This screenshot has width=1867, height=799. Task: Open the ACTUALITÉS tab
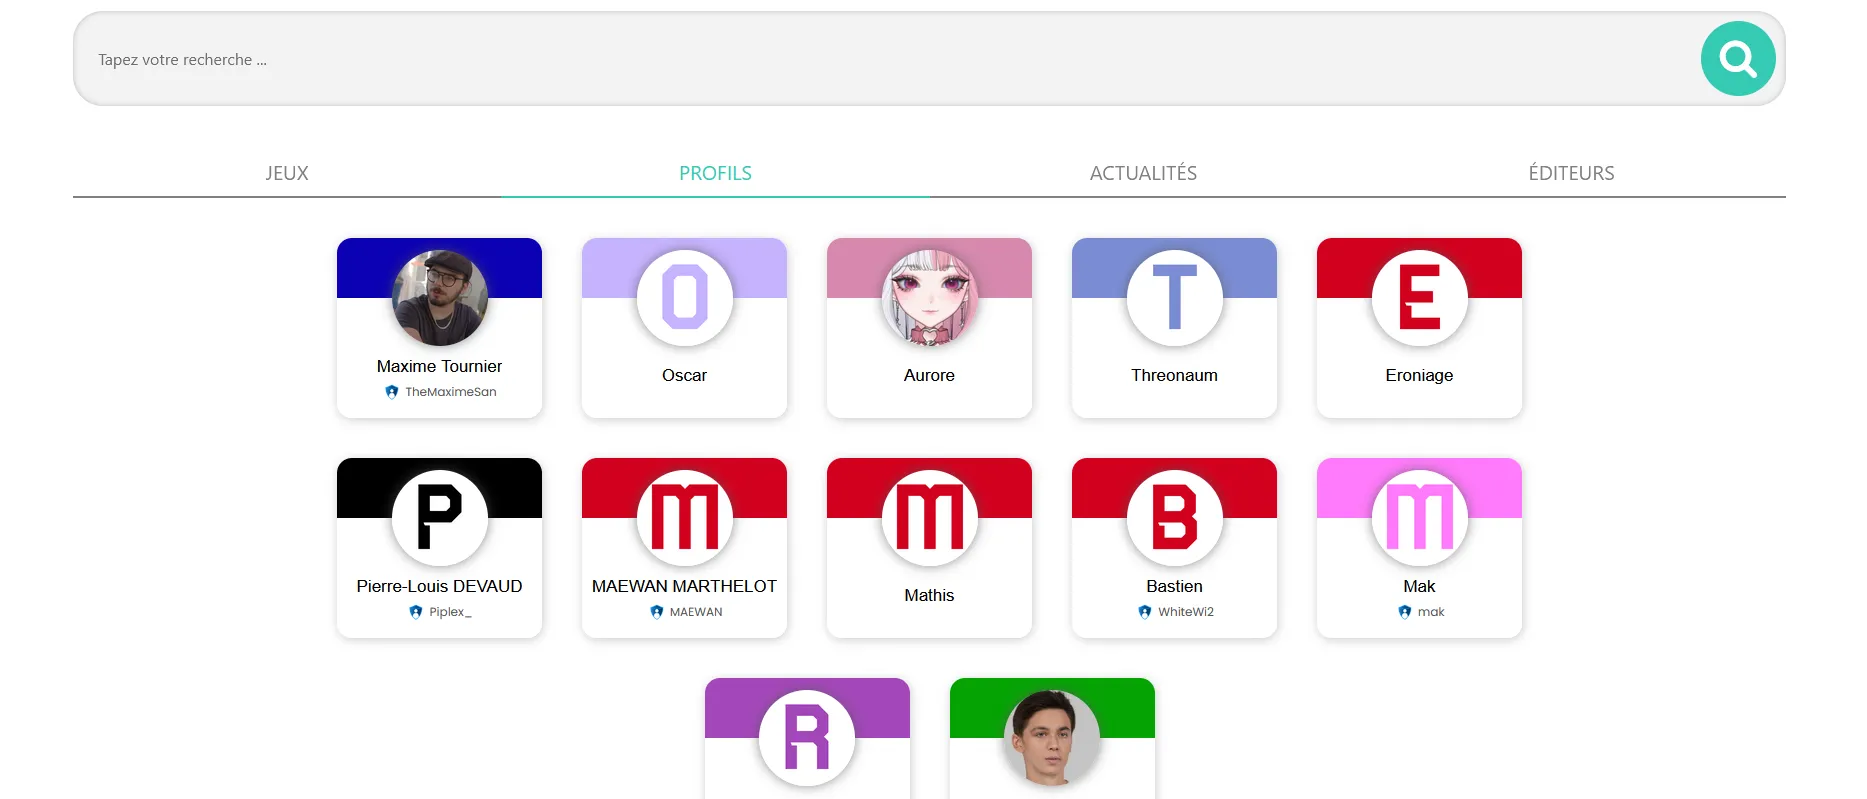tap(1143, 173)
